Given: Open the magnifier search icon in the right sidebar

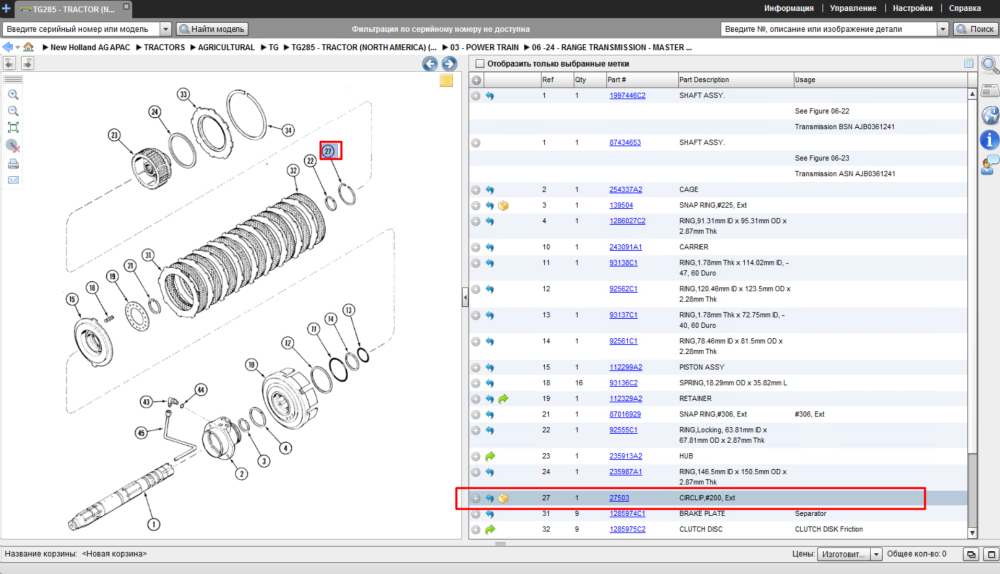Looking at the screenshot, I should pyautogui.click(x=990, y=66).
